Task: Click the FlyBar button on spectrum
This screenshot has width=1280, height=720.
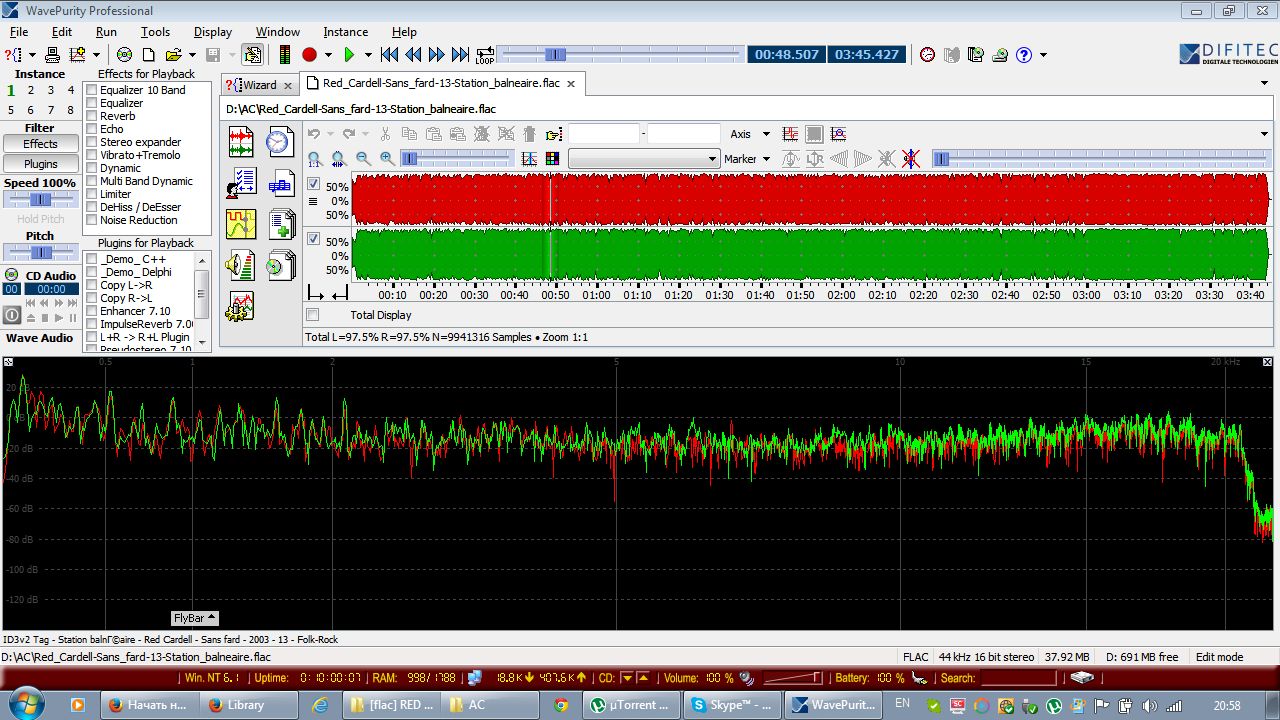Action: [x=195, y=618]
